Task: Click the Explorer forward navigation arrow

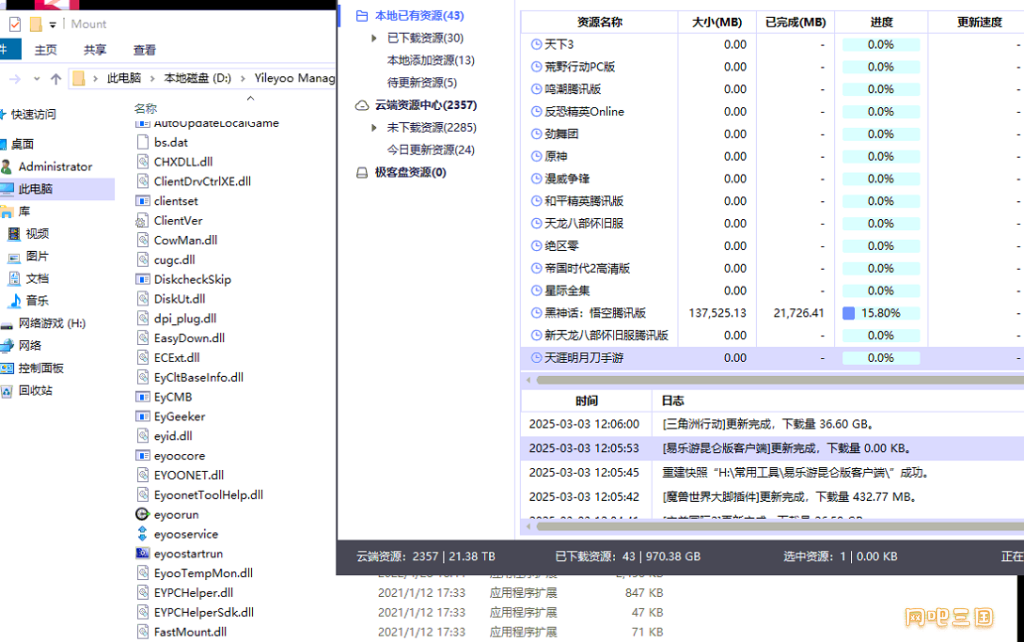Action: 14,79
